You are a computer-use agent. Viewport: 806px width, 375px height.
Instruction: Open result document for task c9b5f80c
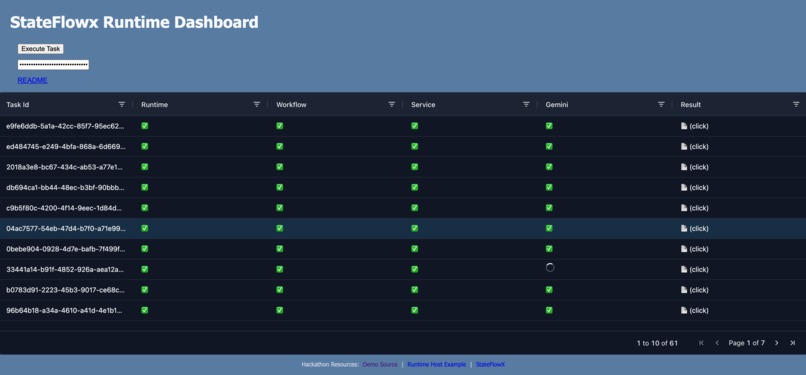(694, 208)
